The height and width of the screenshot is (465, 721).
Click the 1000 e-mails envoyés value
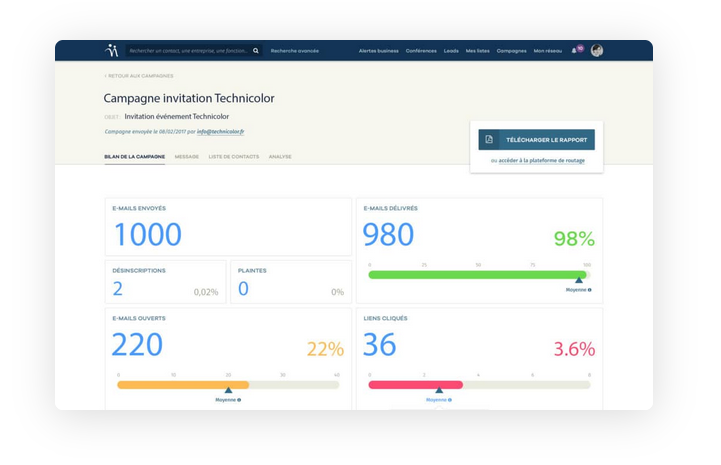tap(148, 235)
